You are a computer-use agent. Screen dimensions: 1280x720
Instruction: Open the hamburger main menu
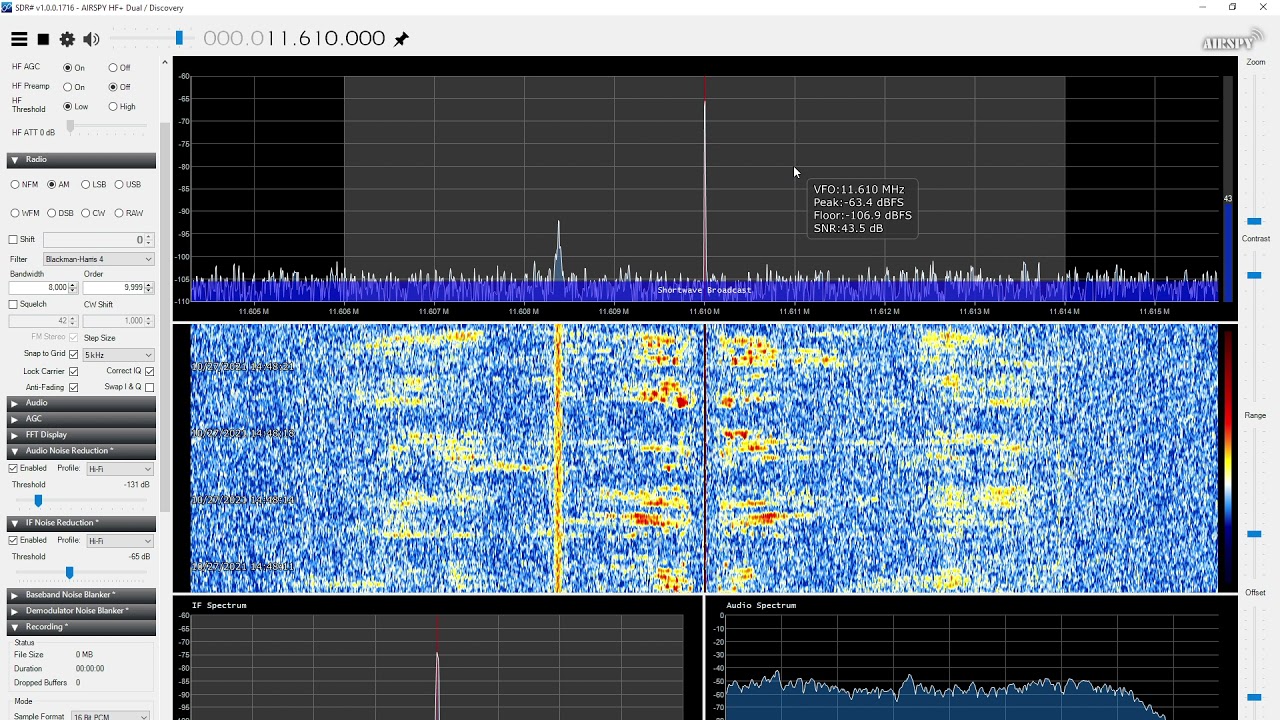pos(19,39)
